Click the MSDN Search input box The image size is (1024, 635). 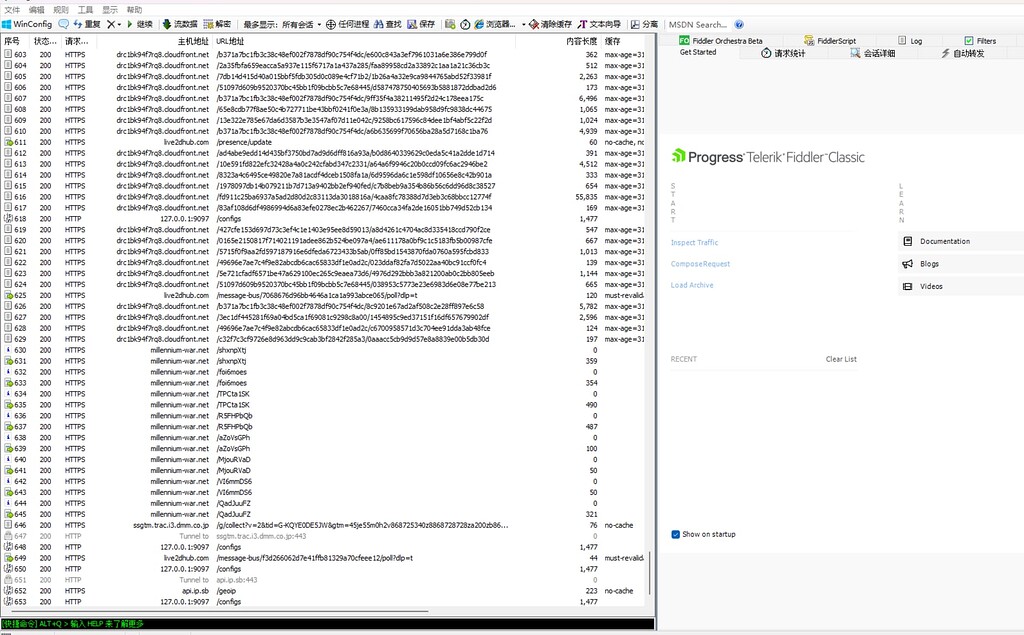pyautogui.click(x=698, y=24)
